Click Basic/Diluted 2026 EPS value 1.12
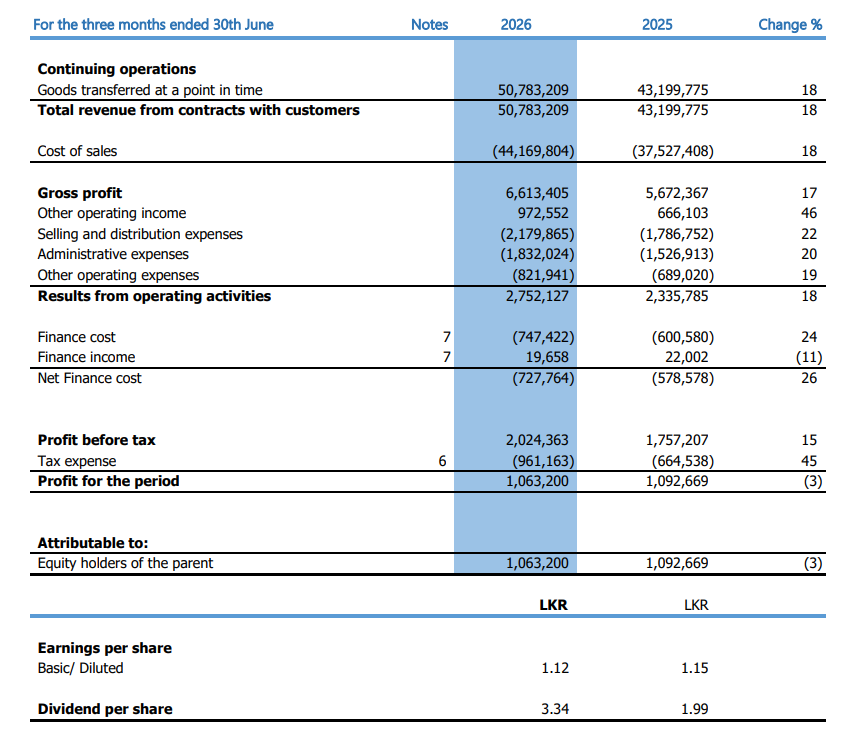 [555, 668]
